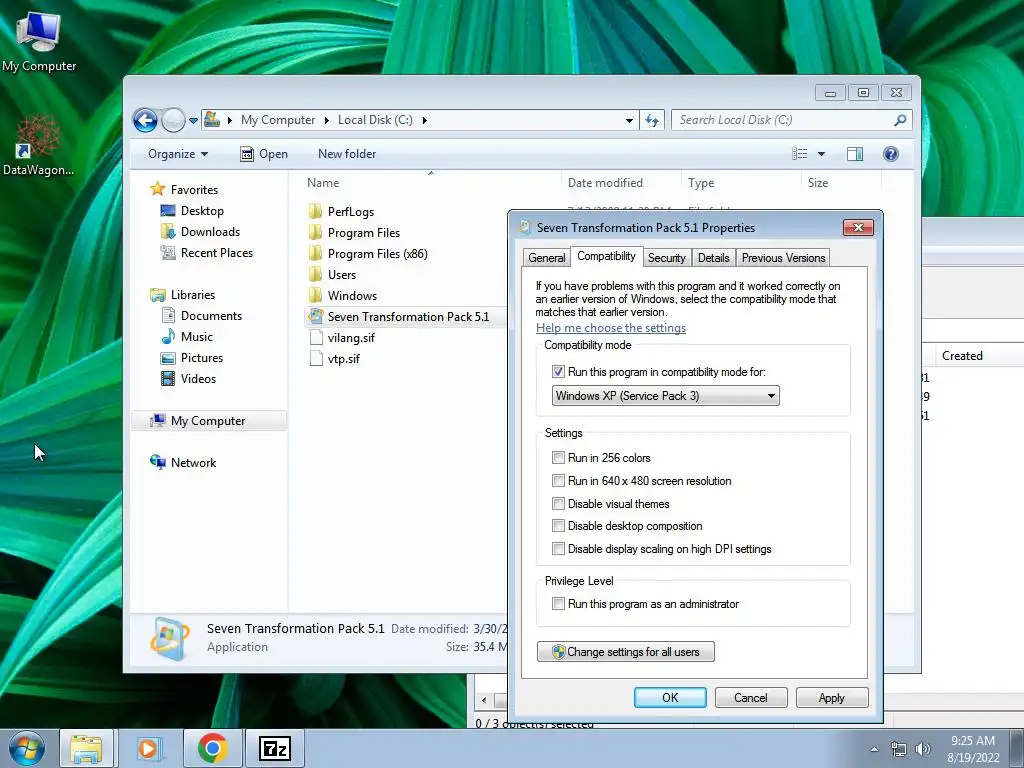Open Explorer Help question mark icon
The image size is (1024, 768).
[890, 154]
